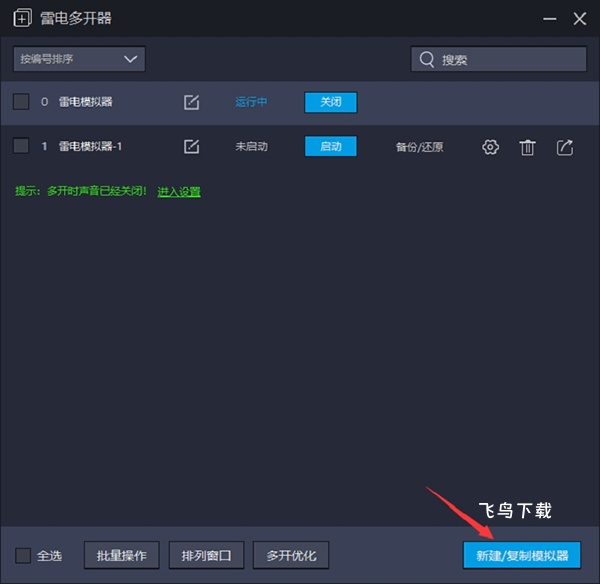Select the 未启动 status text

251,146
